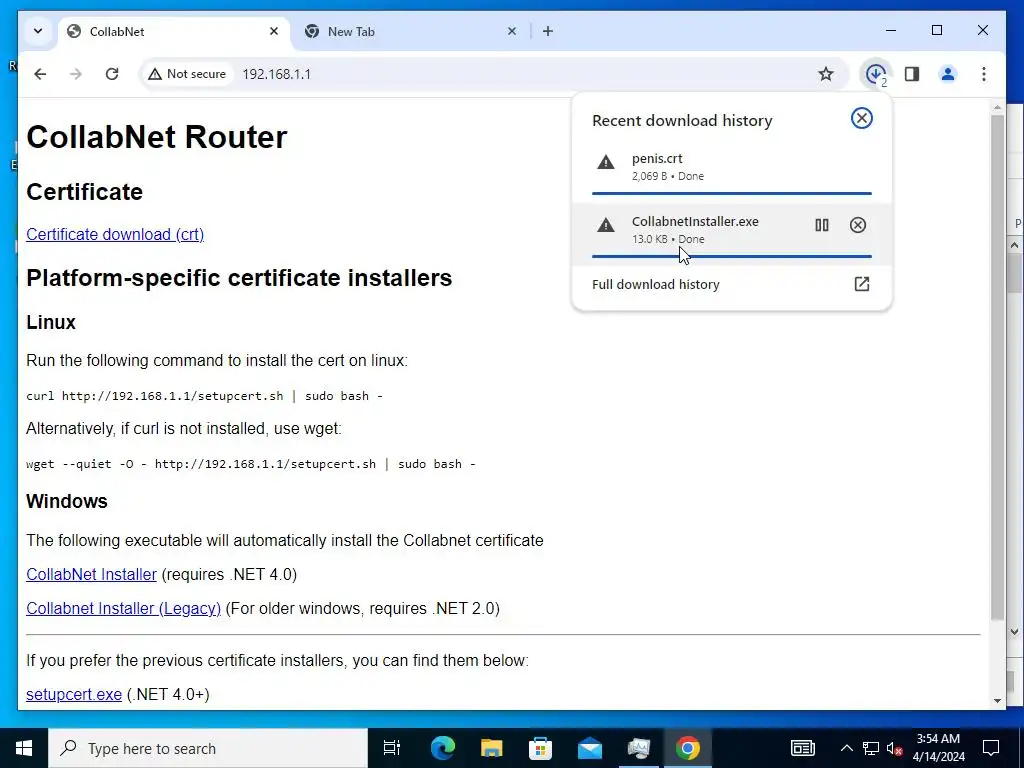Click the page scrollbar down arrow
This screenshot has height=768, width=1024.
(997, 701)
